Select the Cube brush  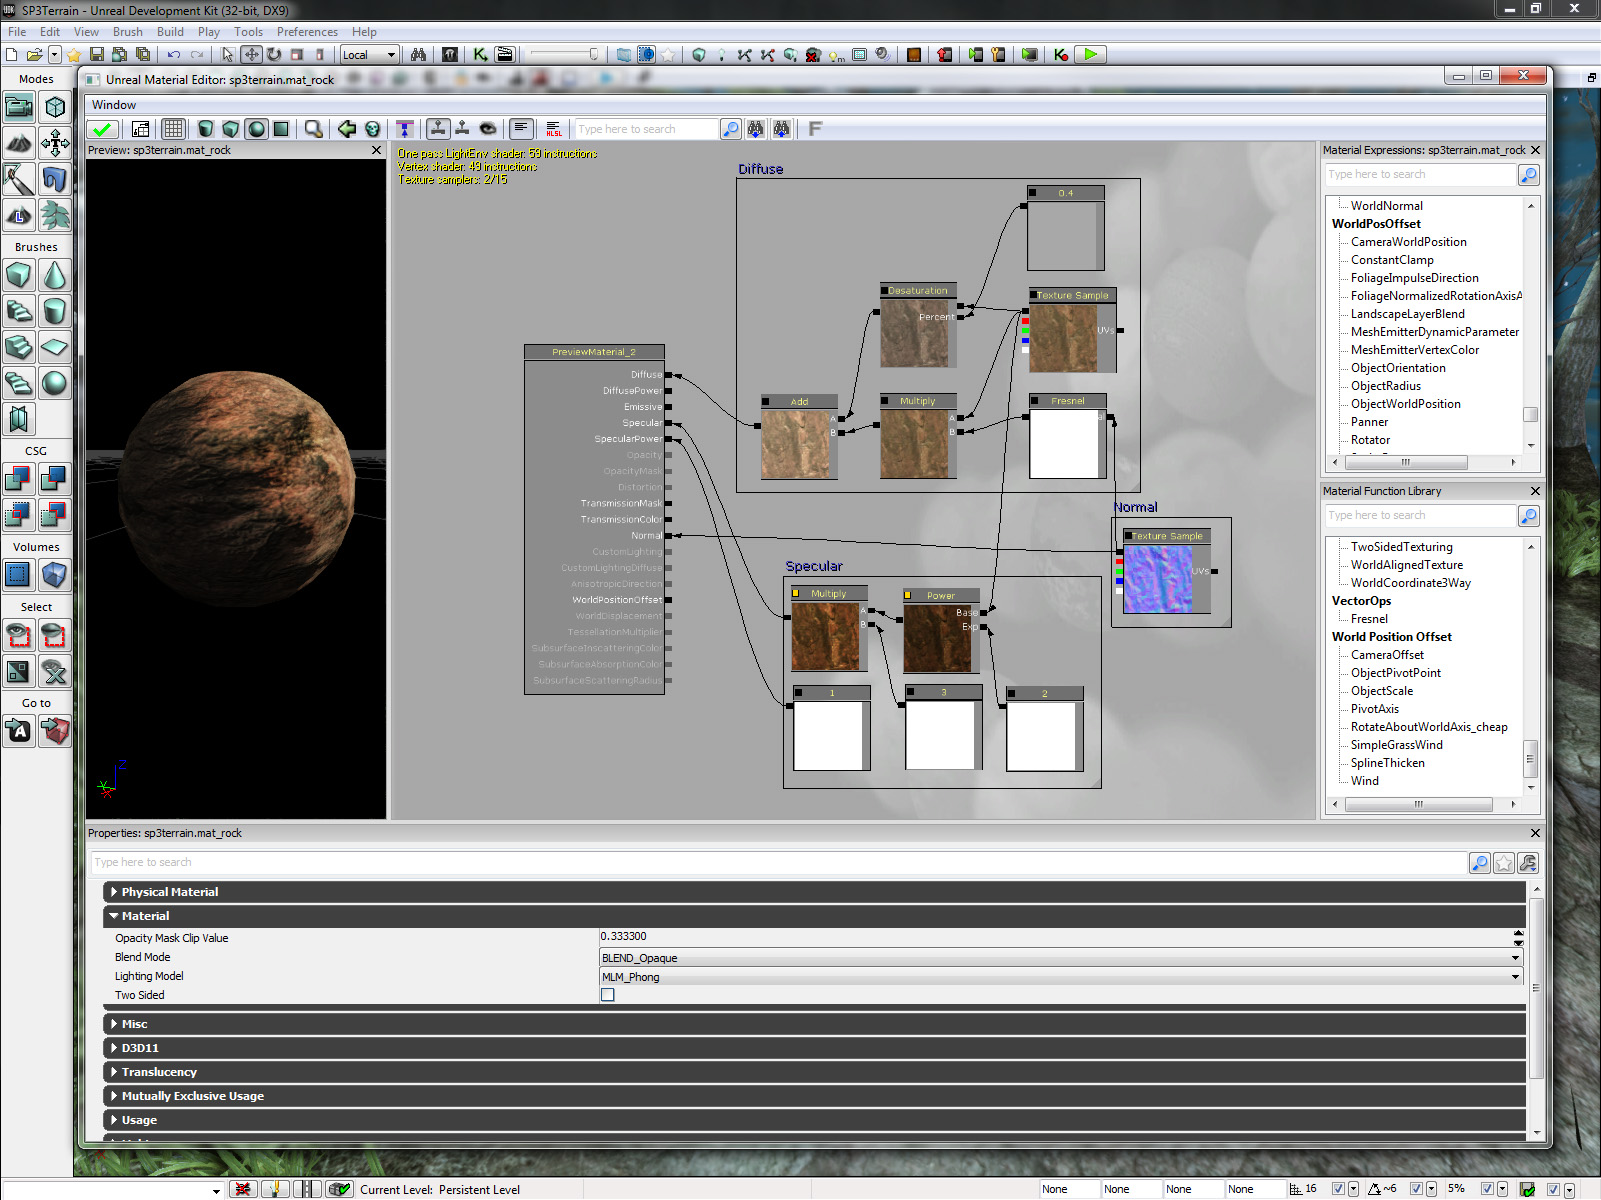pyautogui.click(x=19, y=275)
